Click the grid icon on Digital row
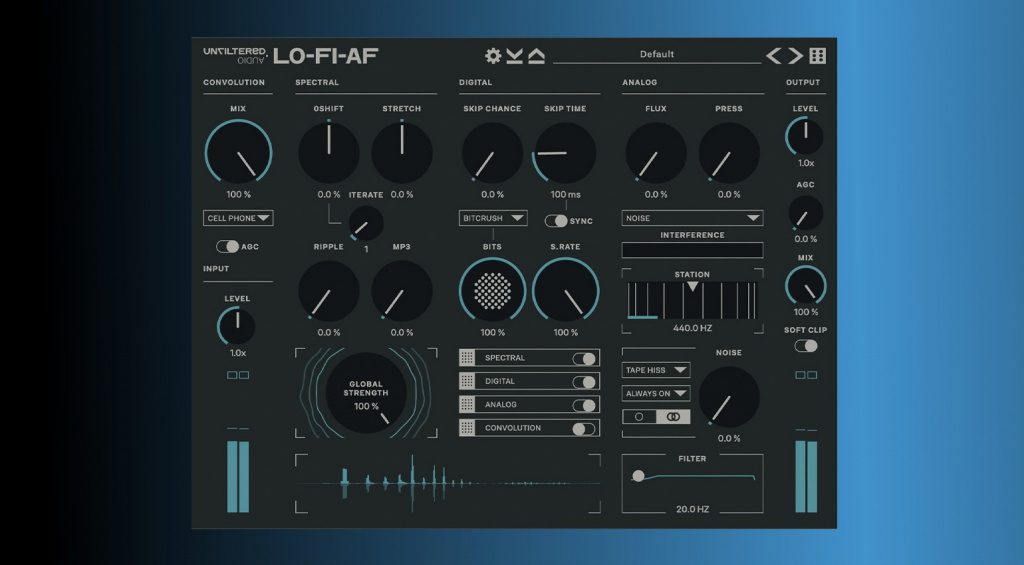This screenshot has width=1024, height=565. pyautogui.click(x=467, y=381)
